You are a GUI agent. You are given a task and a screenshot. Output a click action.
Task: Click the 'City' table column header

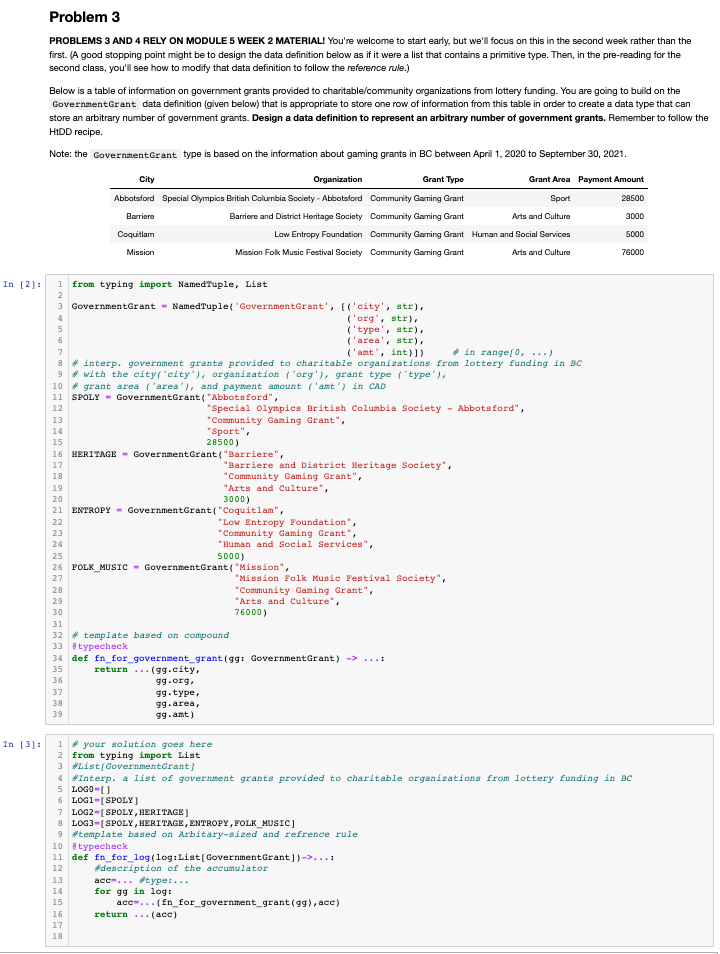coord(147,179)
